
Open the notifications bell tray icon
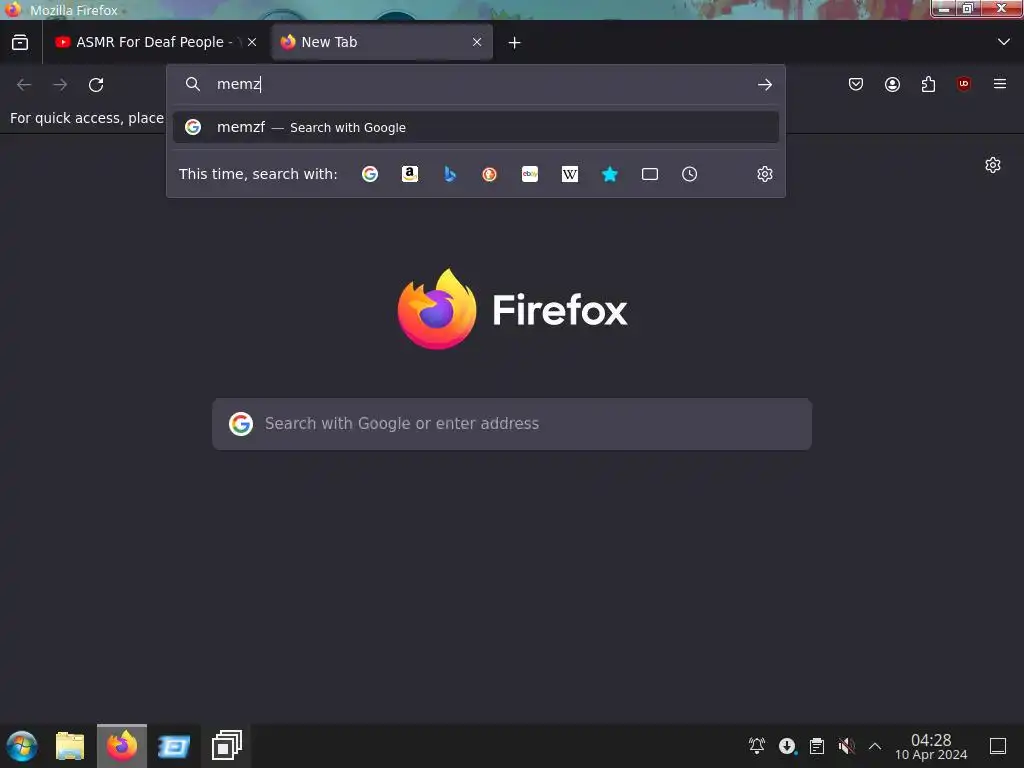point(757,746)
